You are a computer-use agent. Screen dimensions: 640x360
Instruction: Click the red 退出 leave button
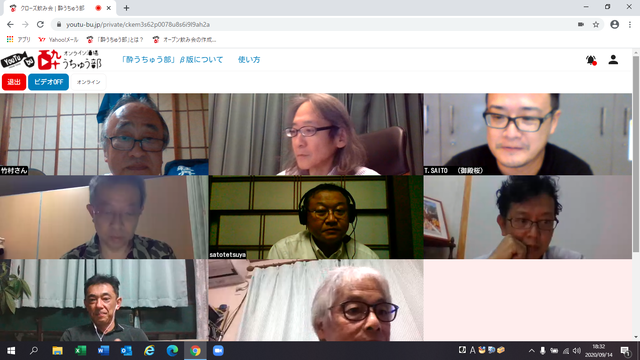[14, 82]
